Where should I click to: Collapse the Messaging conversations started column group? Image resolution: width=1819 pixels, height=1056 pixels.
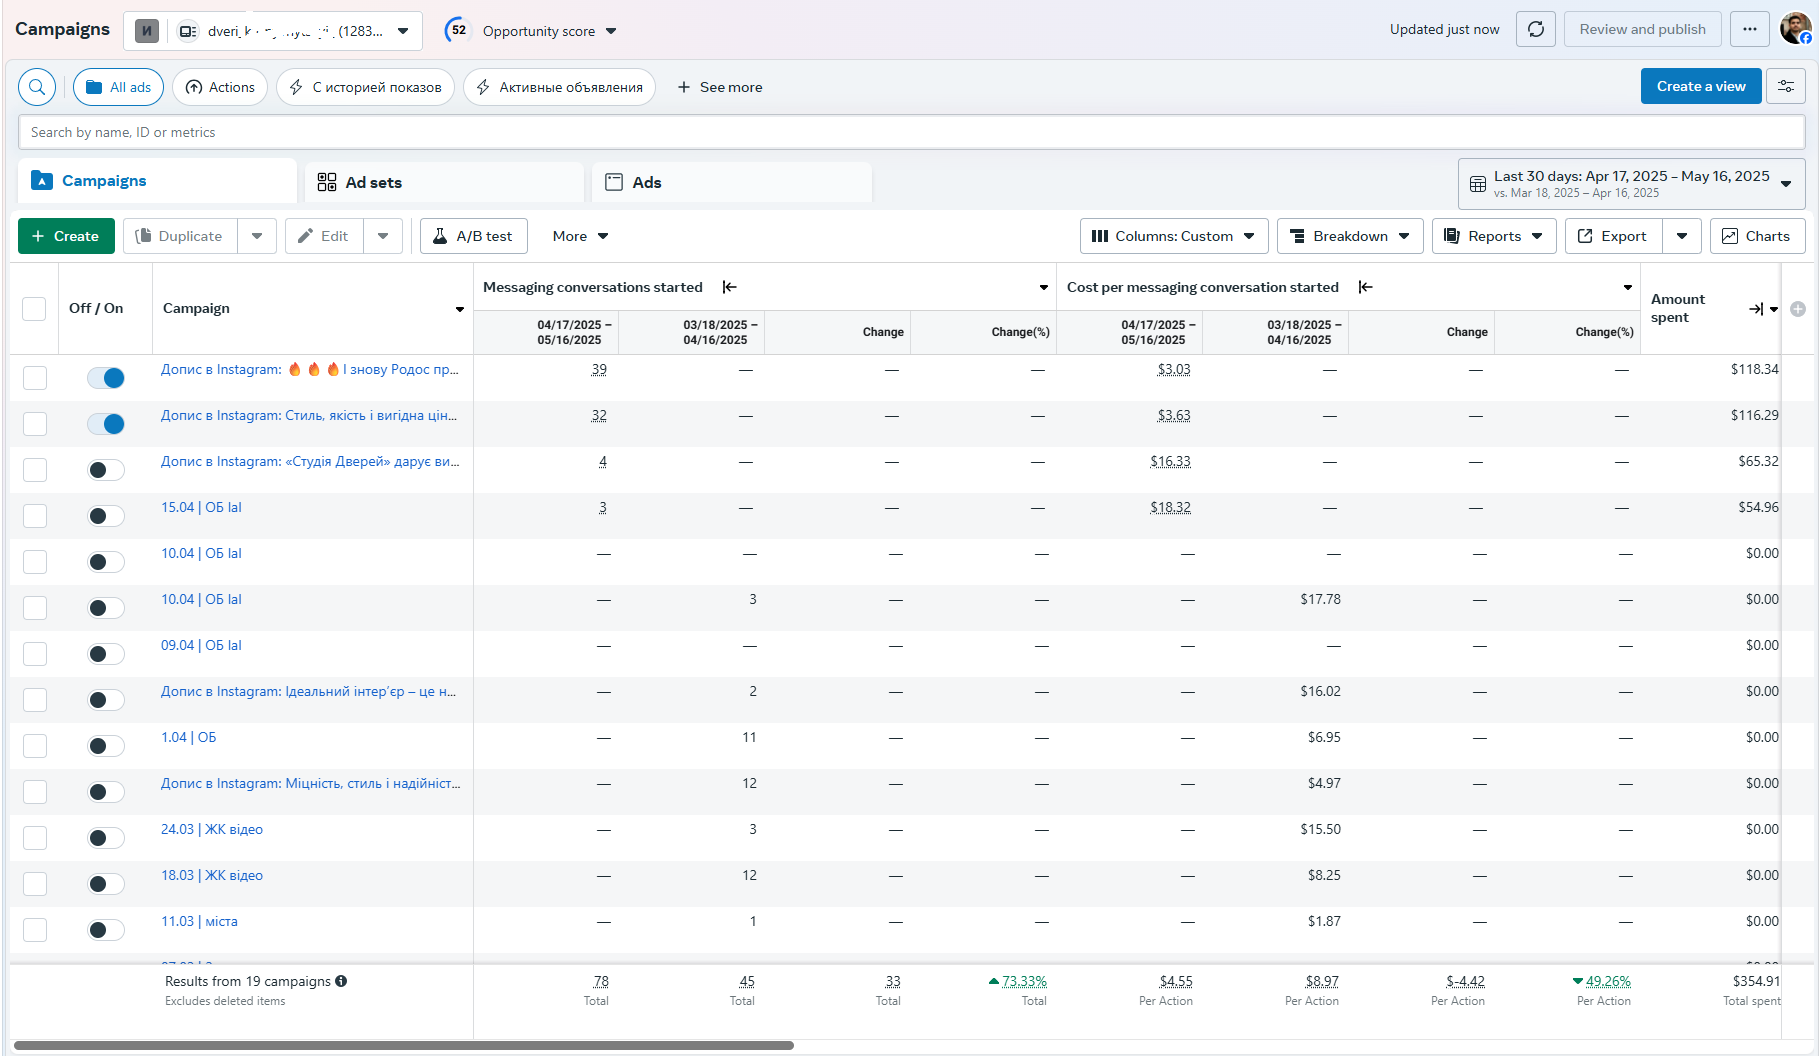(x=730, y=287)
